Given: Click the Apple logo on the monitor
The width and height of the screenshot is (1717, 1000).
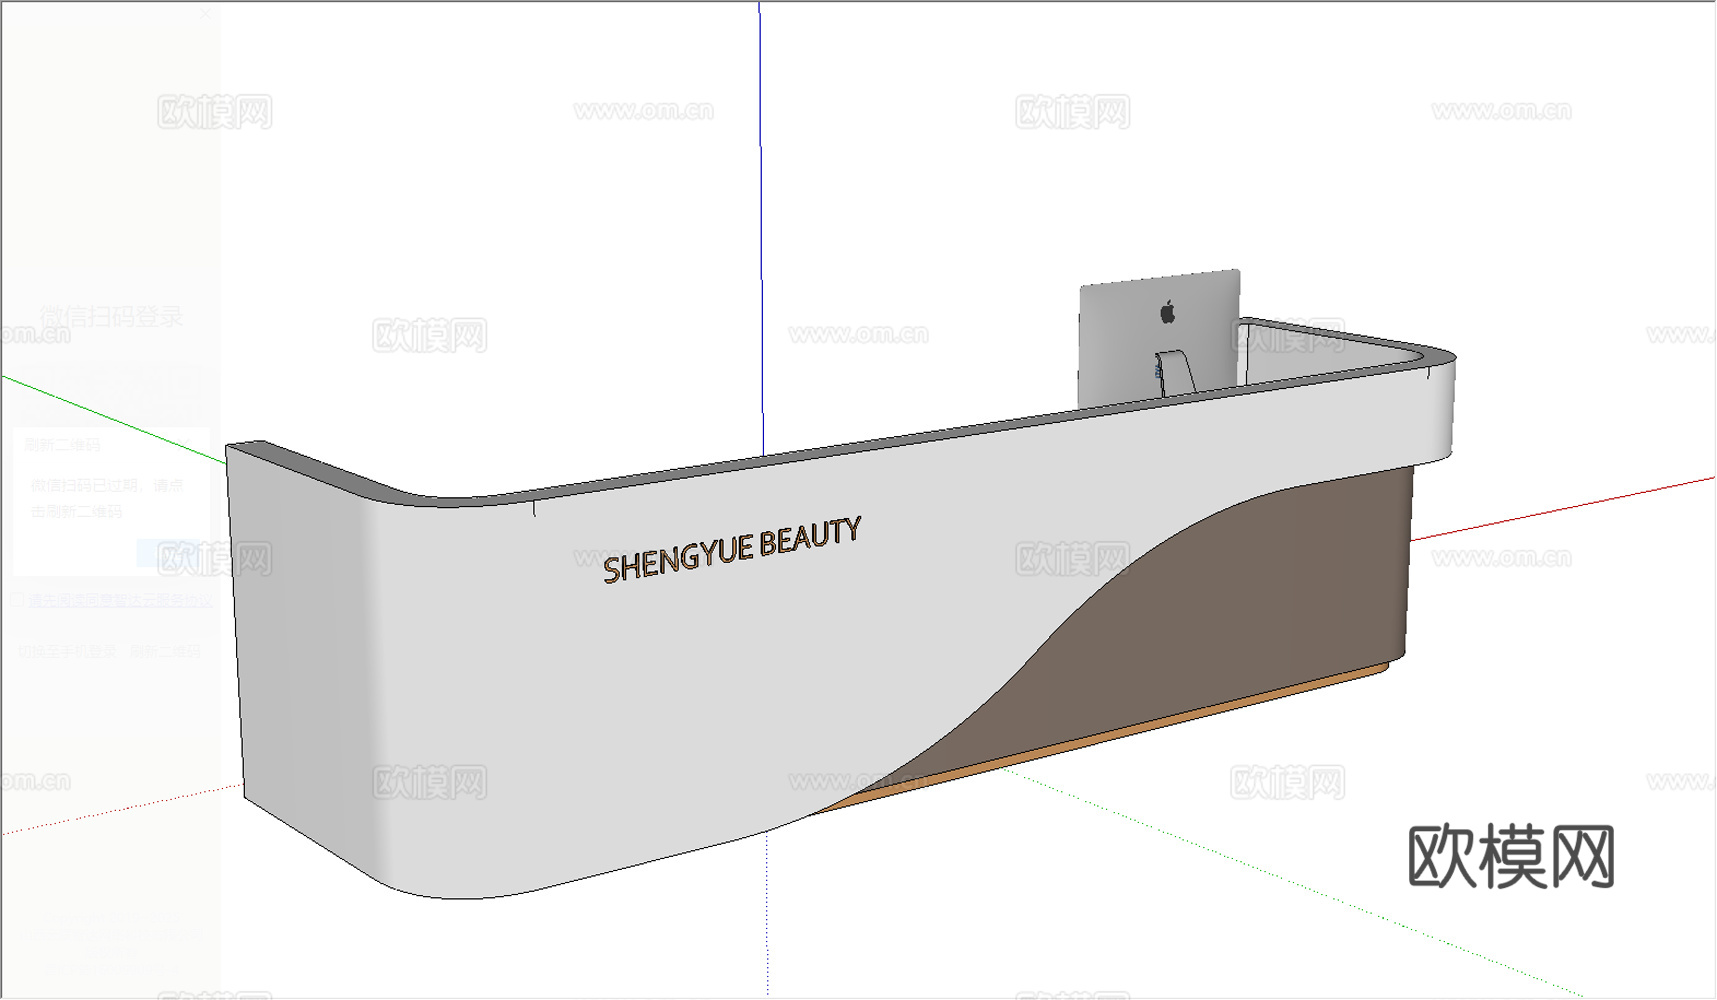Looking at the screenshot, I should [1167, 312].
